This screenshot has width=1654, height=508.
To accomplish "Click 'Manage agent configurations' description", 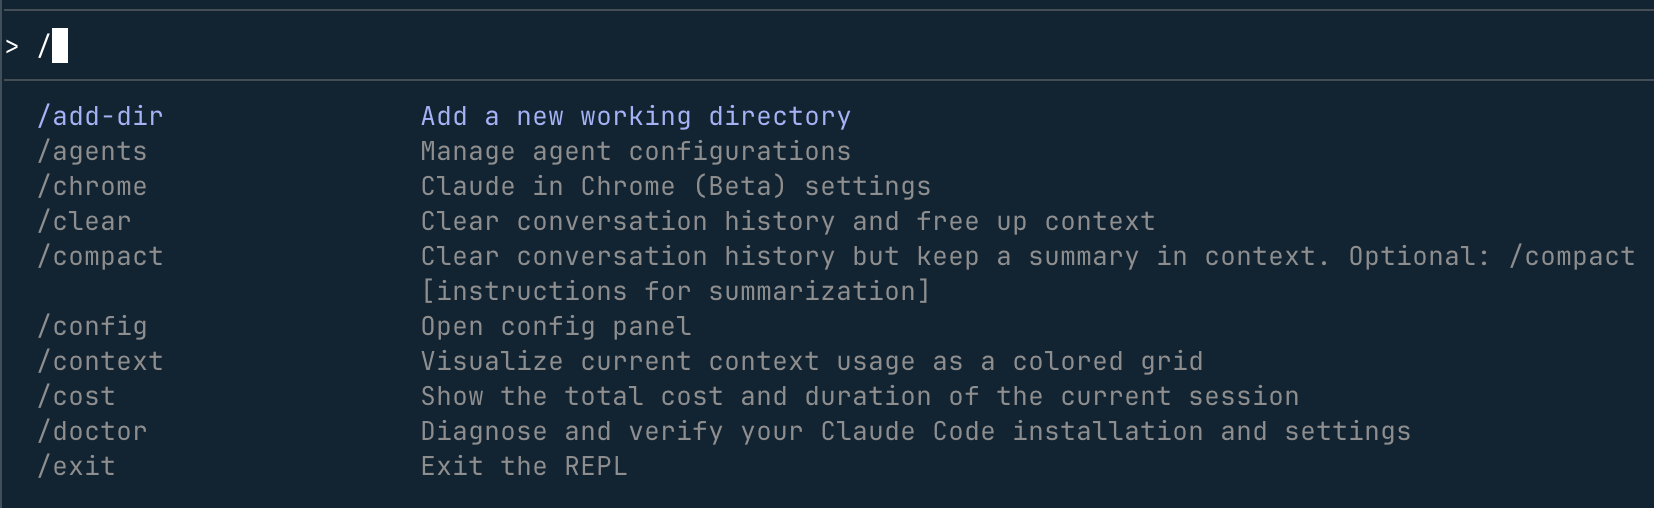I will coord(635,152).
